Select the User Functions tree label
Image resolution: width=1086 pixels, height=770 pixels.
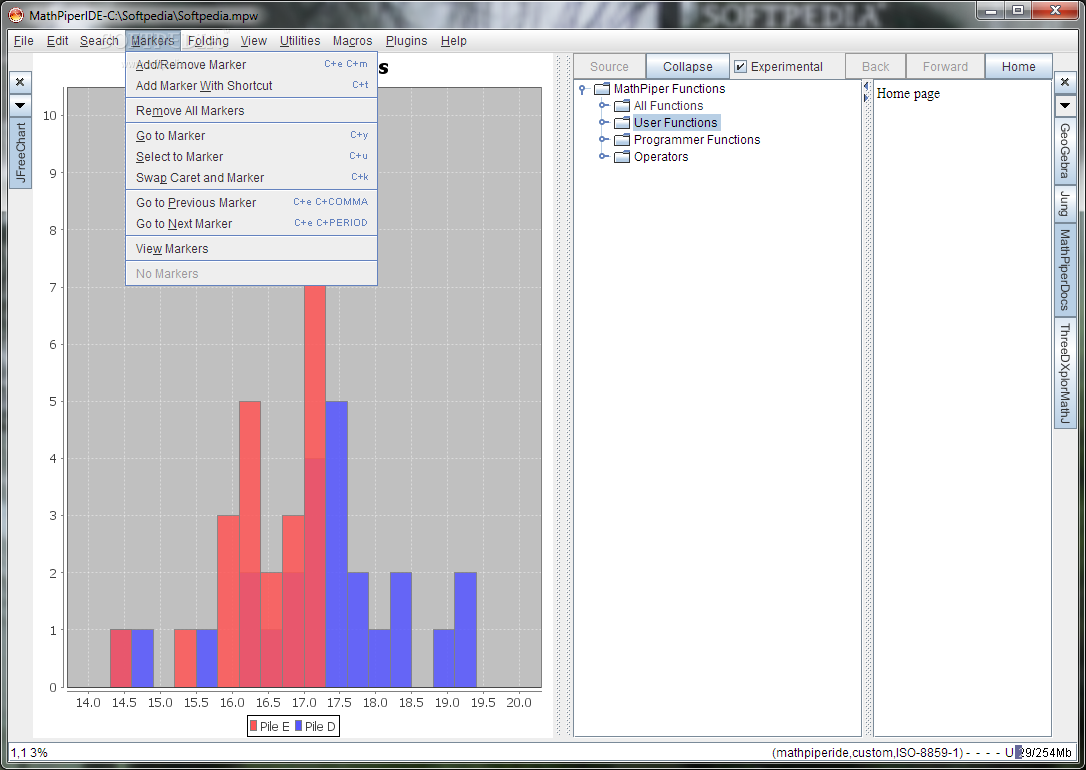pyautogui.click(x=675, y=123)
